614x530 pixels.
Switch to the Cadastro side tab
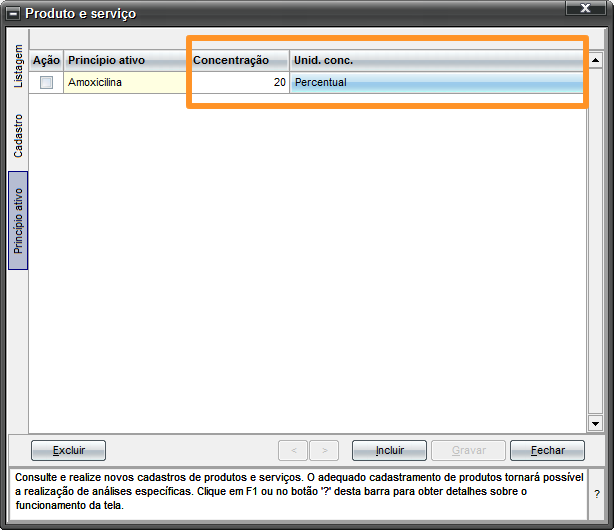[x=18, y=136]
